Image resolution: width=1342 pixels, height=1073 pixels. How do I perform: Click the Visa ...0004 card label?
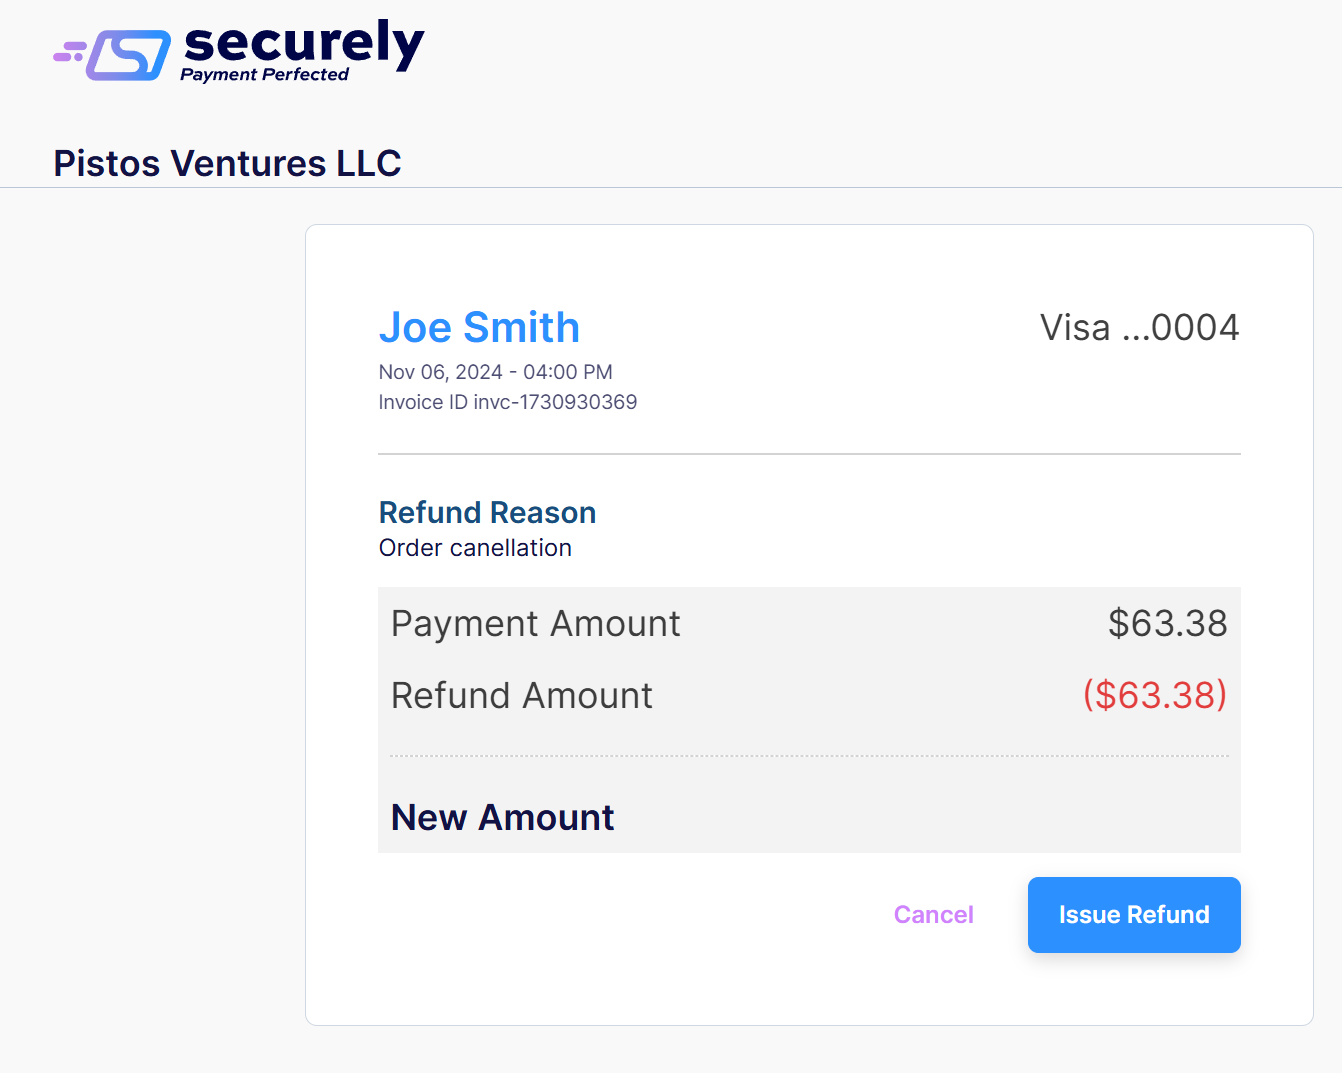1139,327
